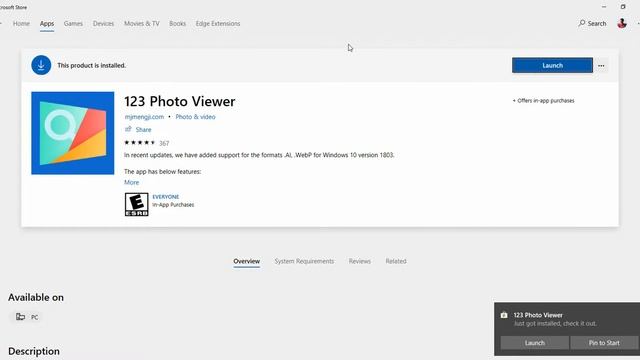Click Pin to Start in notification
The height and width of the screenshot is (360, 640).
point(604,343)
